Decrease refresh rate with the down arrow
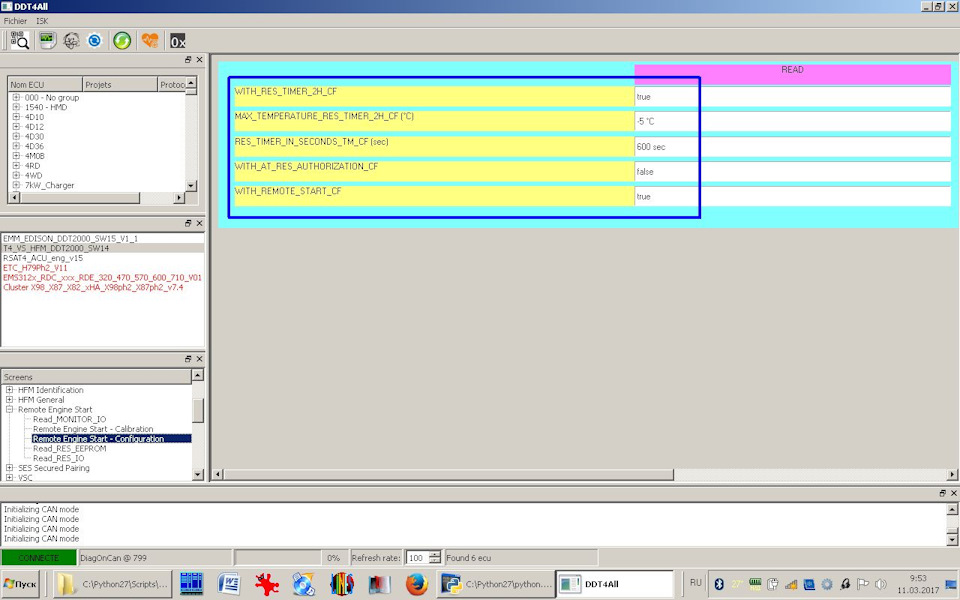The image size is (960, 600). coord(435,561)
